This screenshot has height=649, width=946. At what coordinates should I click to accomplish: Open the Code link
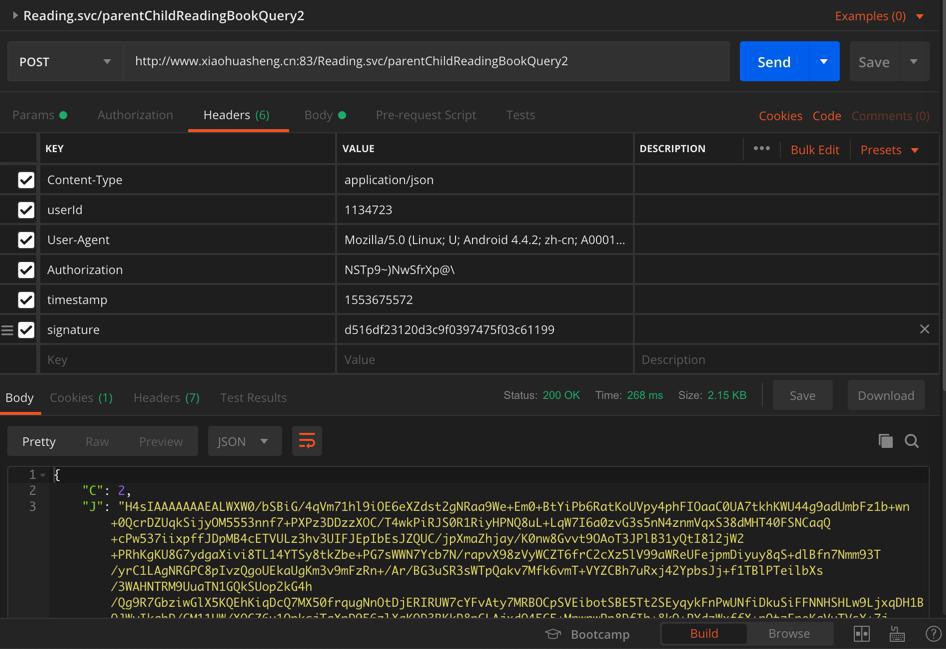(827, 116)
